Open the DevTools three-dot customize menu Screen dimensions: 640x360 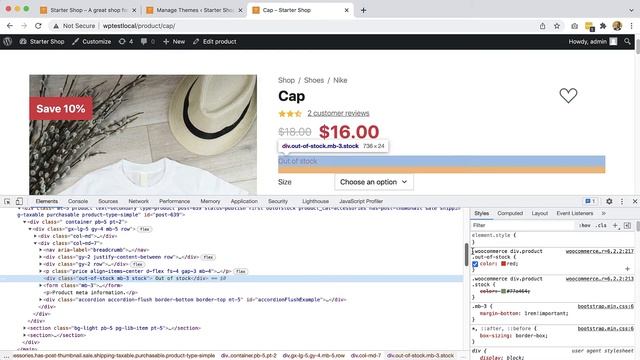622,201
